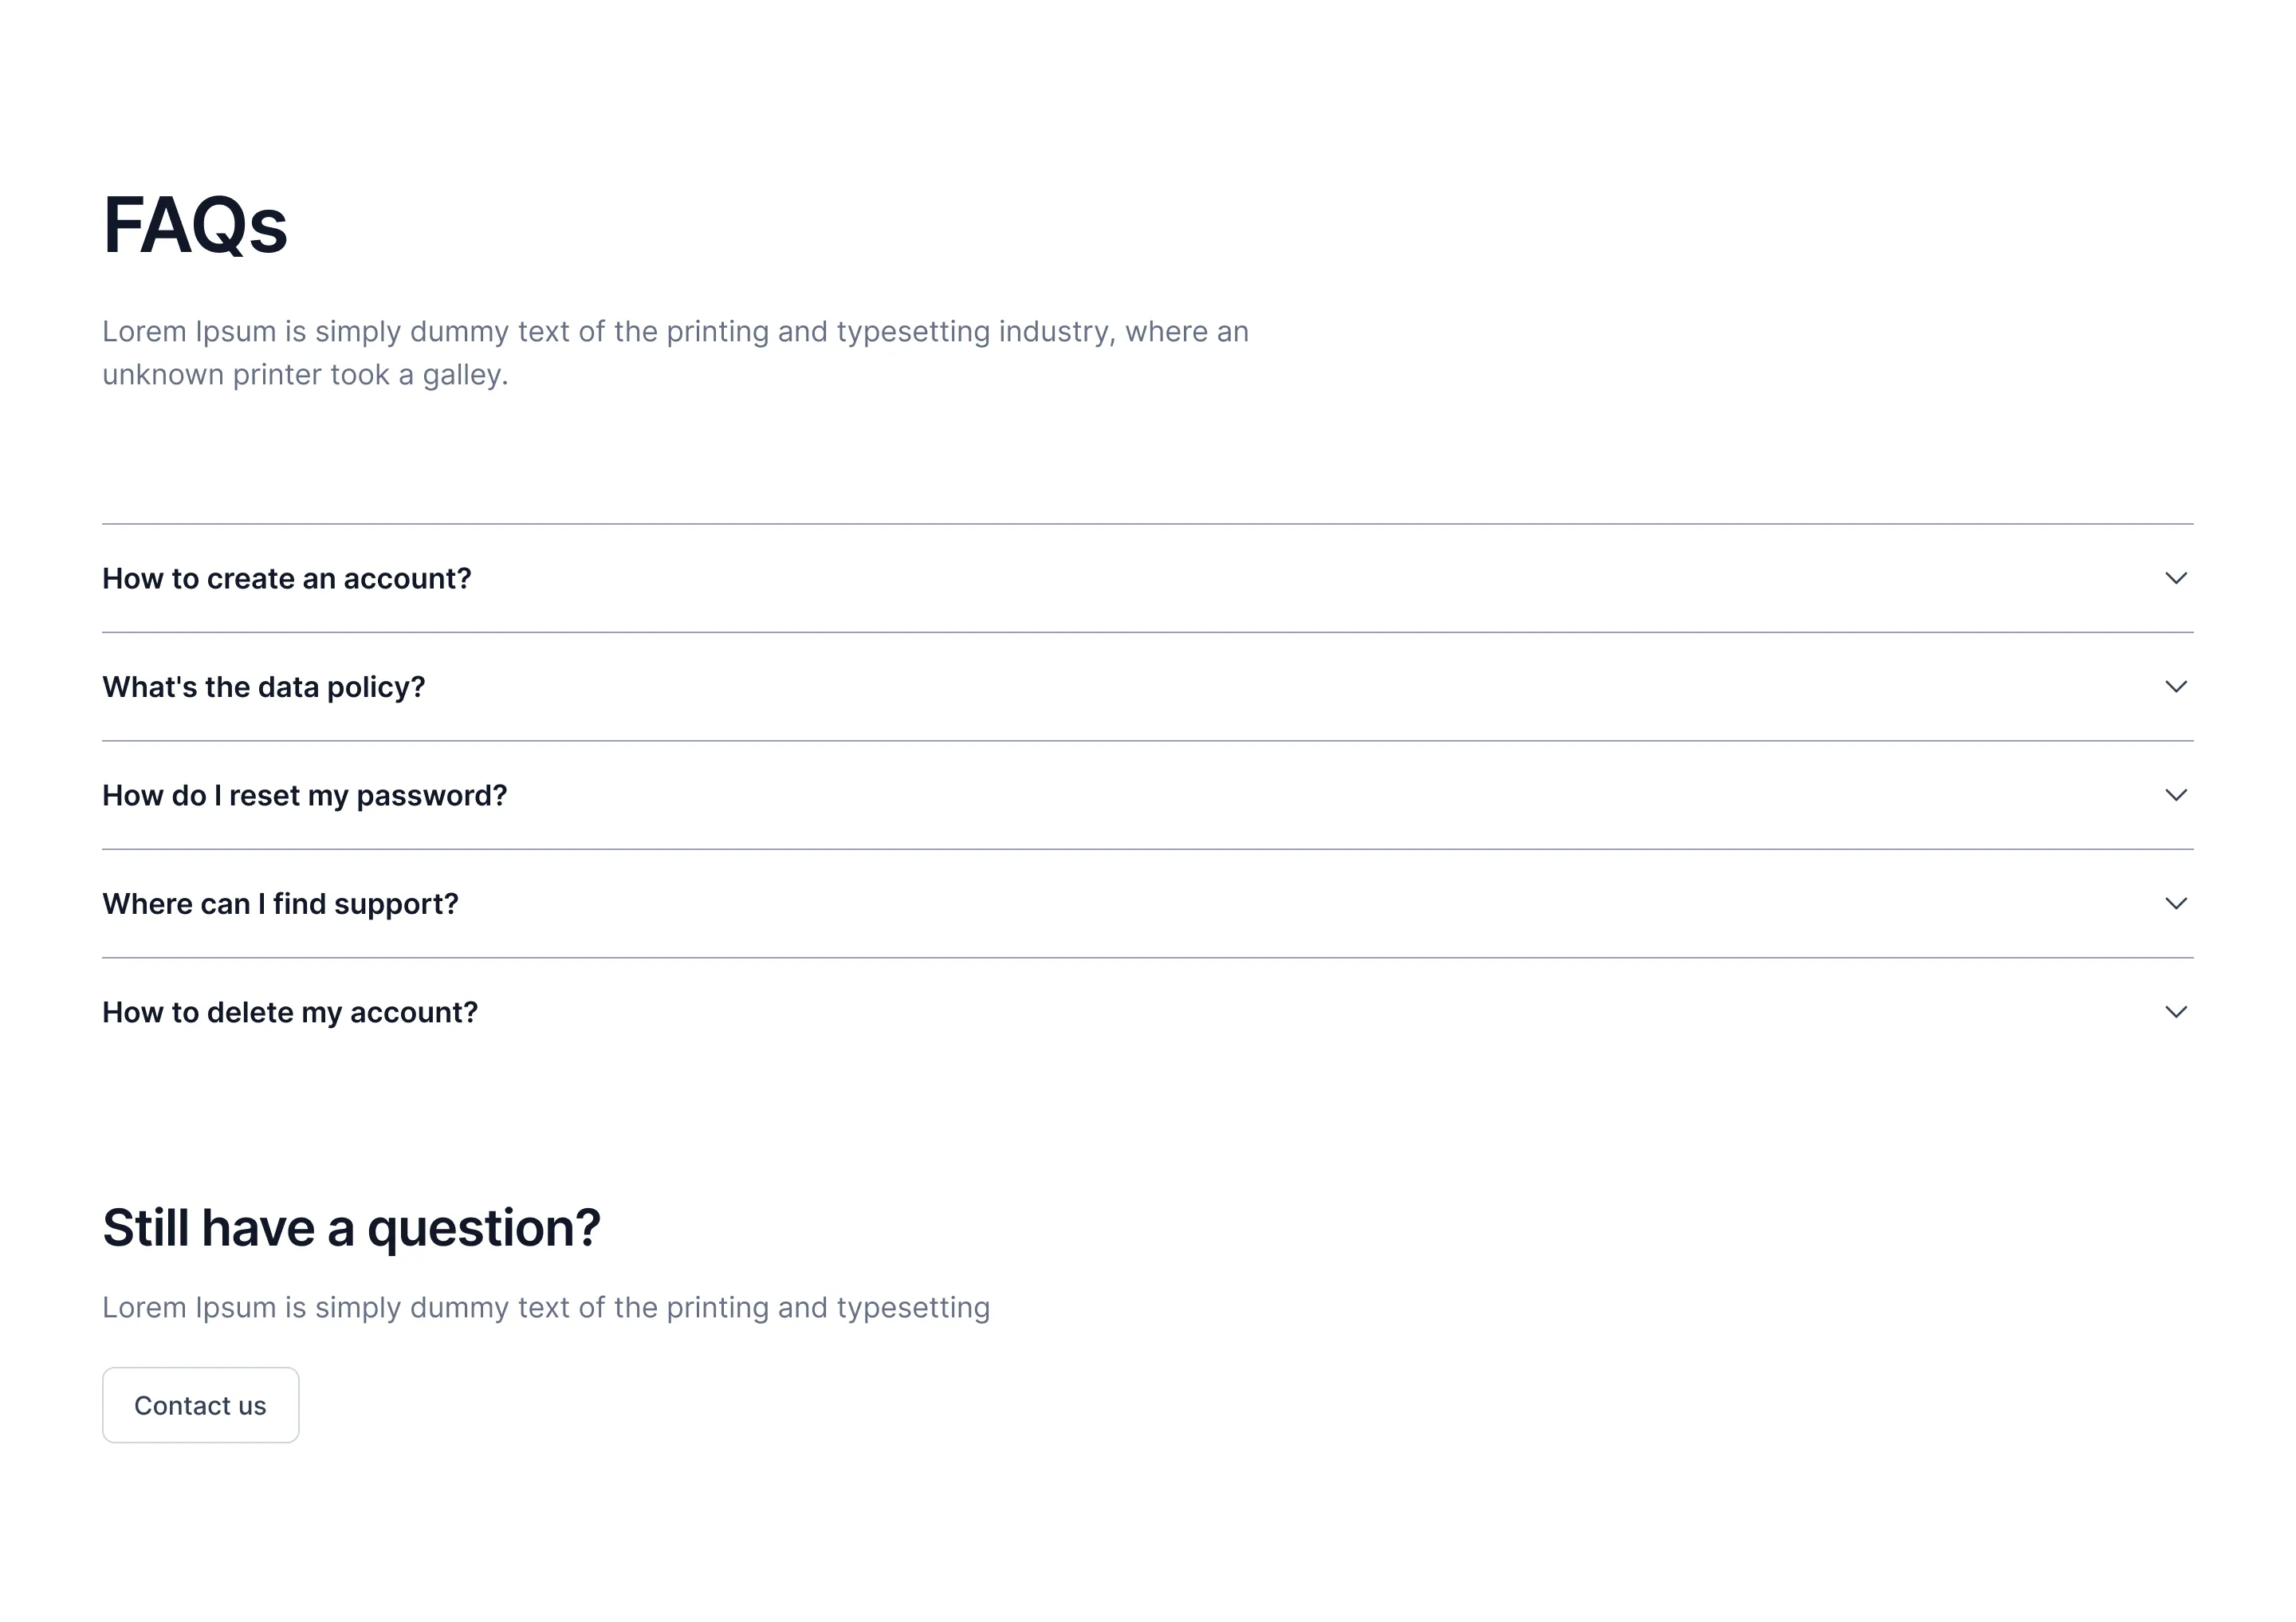The image size is (2296, 1622).
Task: Open the 'Where can I find support?' question
Action: (281, 904)
